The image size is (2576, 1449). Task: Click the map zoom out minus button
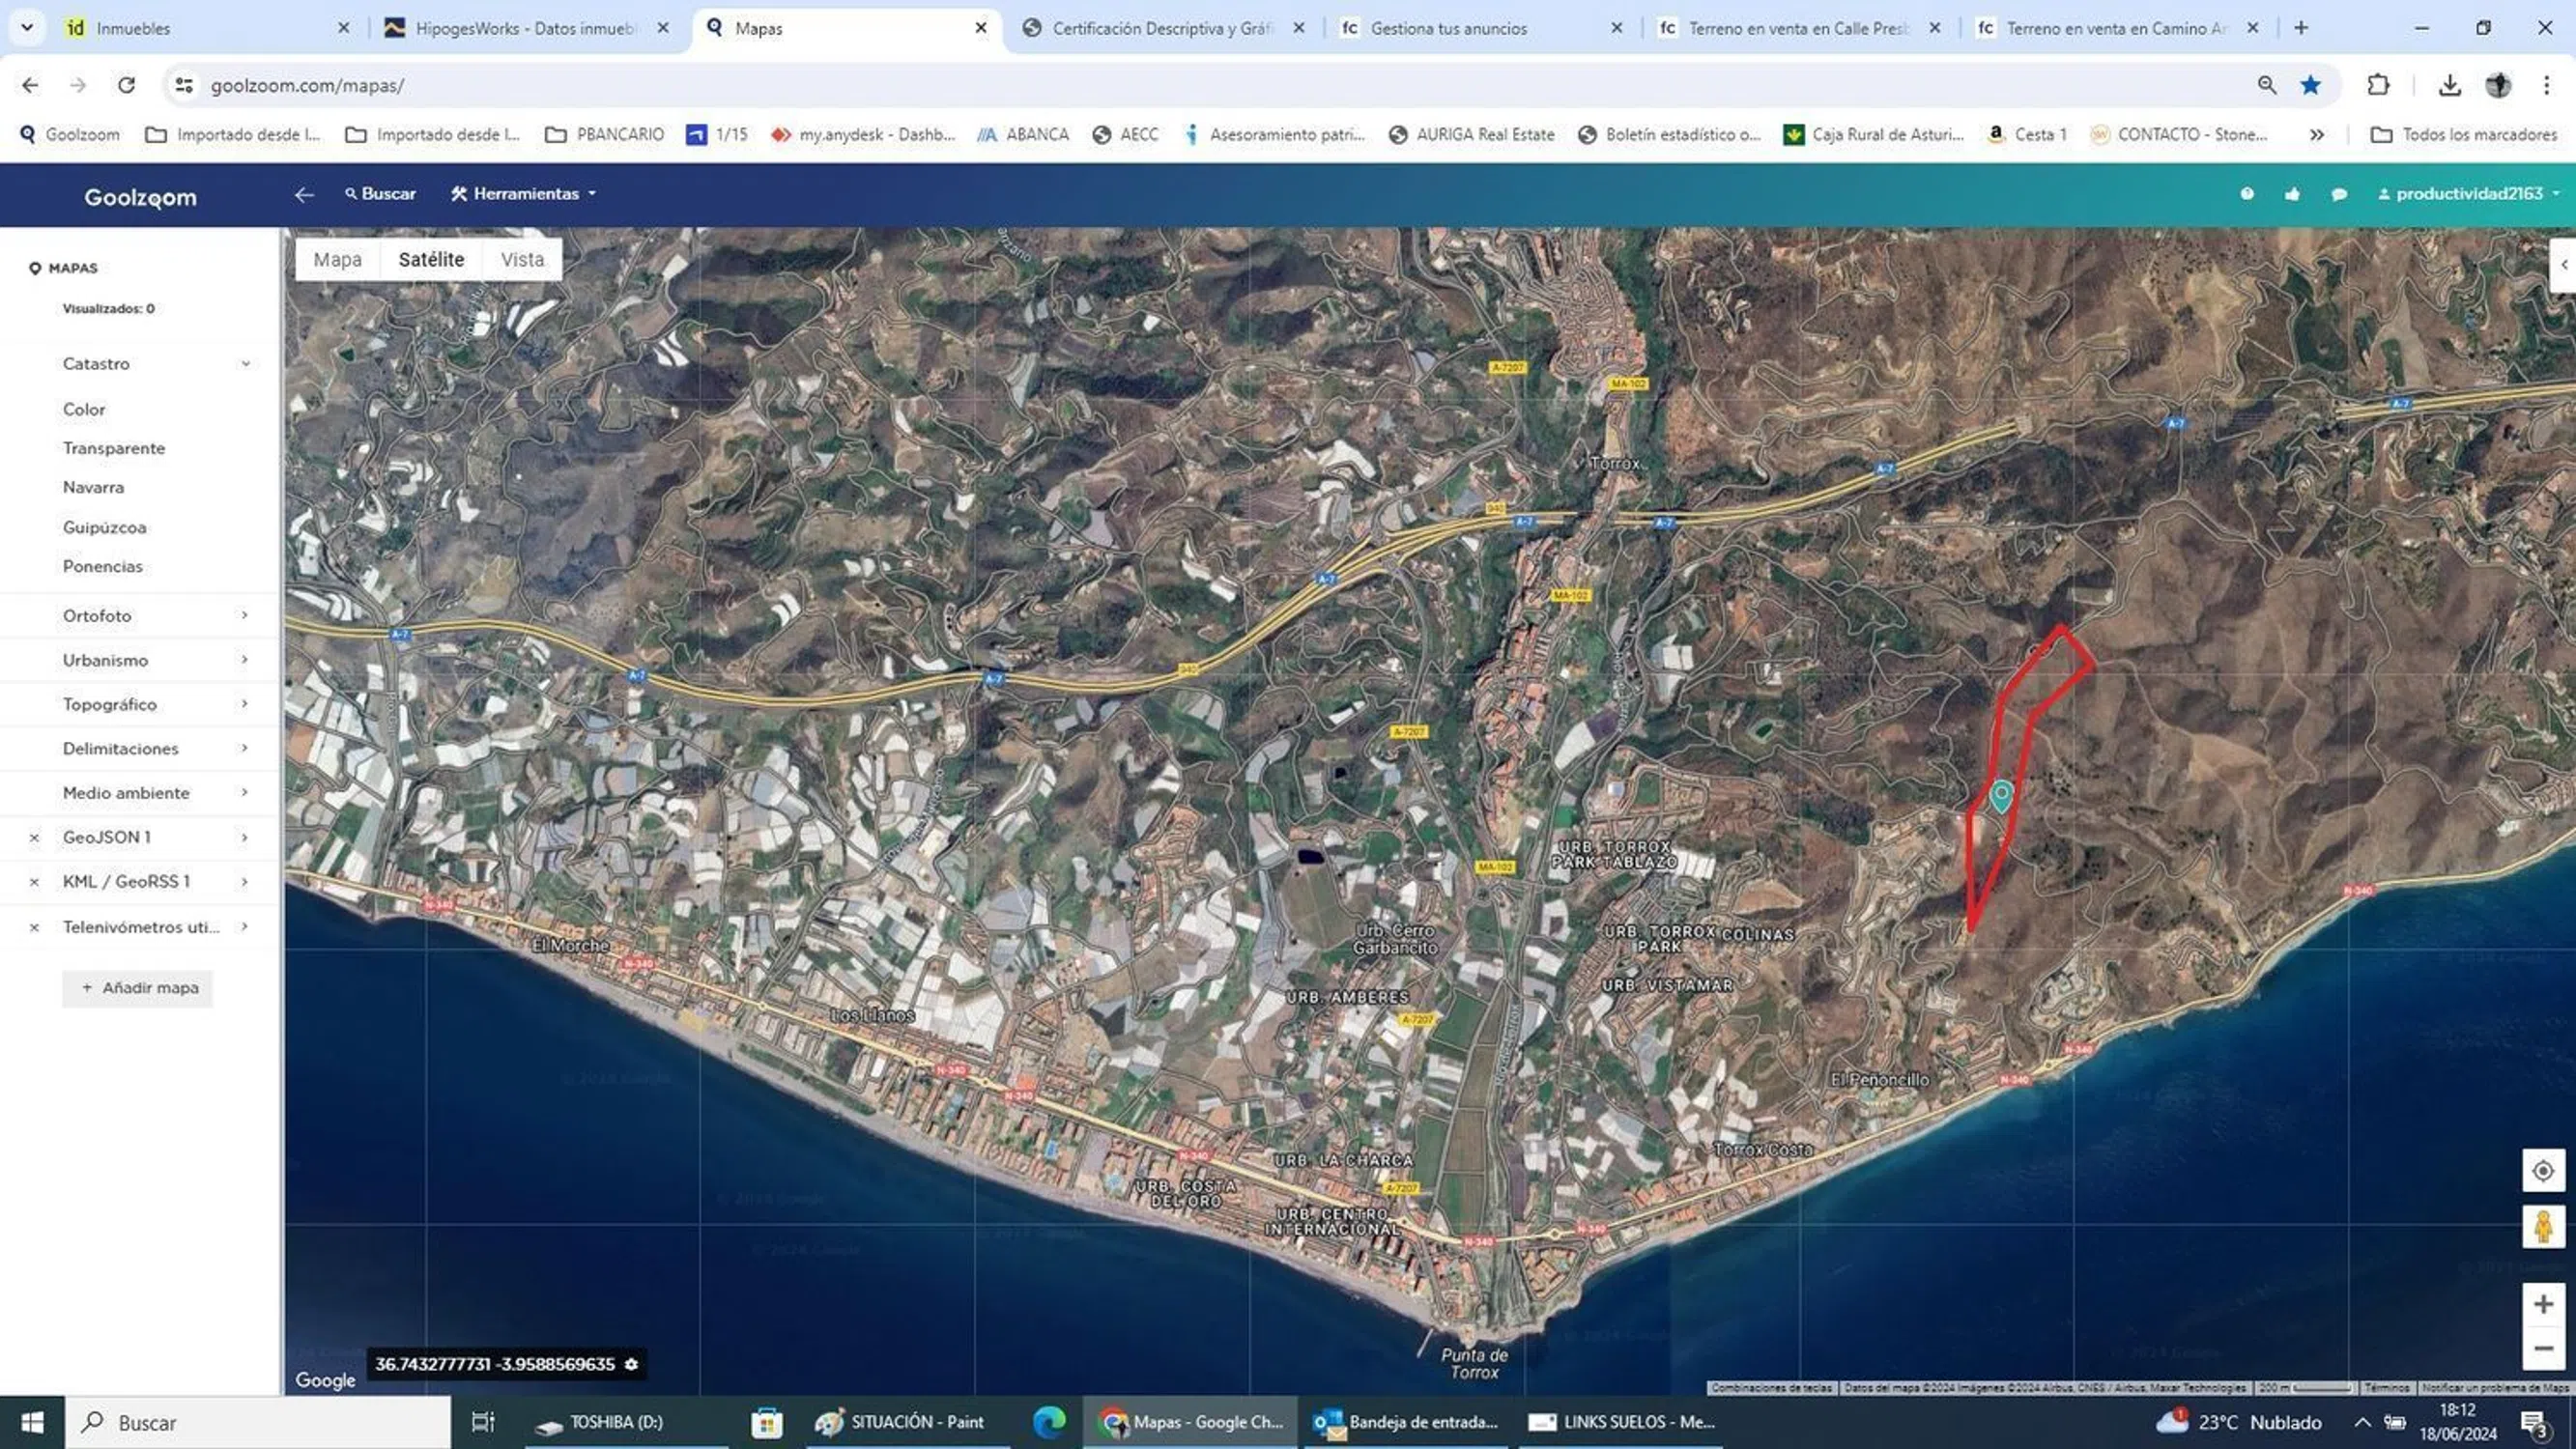click(x=2543, y=1349)
